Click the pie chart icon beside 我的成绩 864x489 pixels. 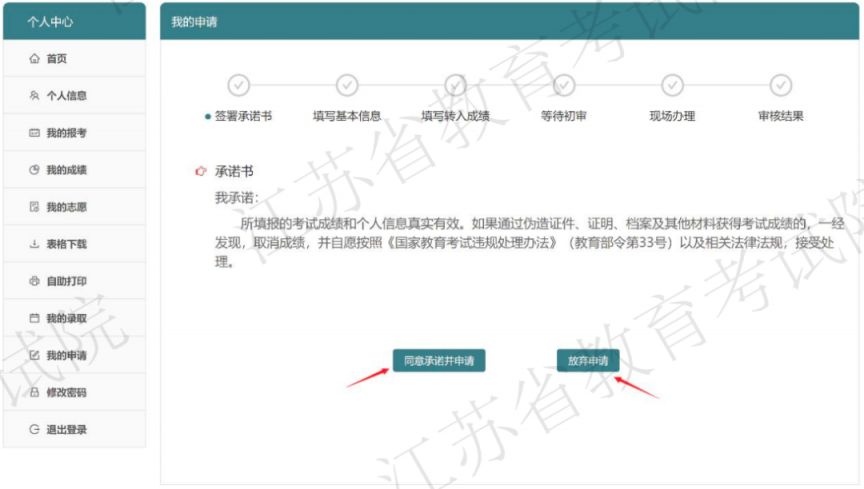click(34, 170)
